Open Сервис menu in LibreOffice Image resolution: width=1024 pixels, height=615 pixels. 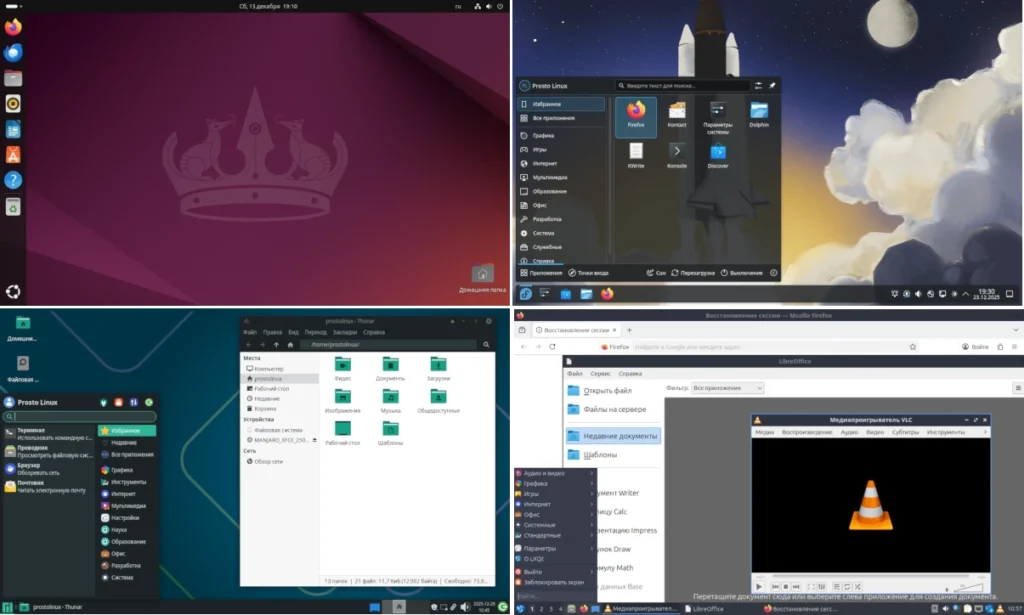click(x=600, y=374)
